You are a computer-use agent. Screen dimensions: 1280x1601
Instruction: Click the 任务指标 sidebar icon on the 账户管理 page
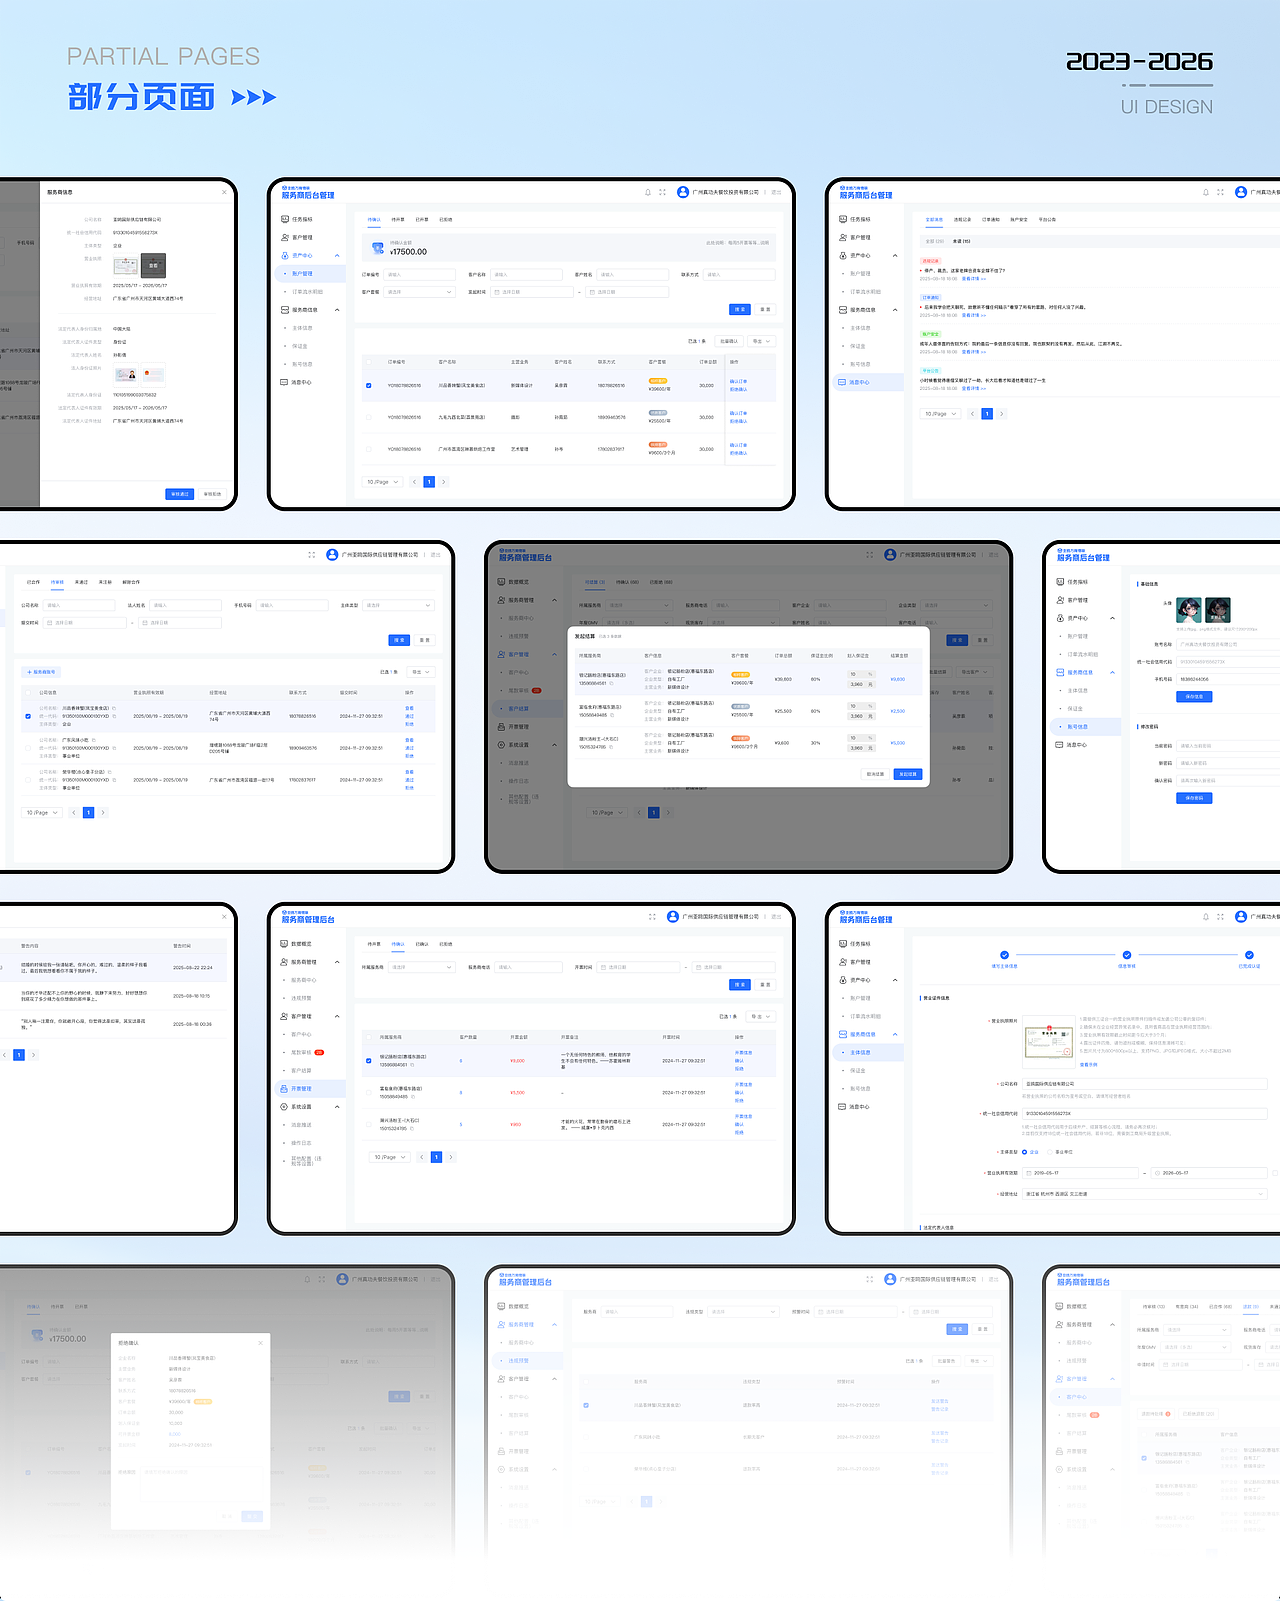tap(284, 219)
